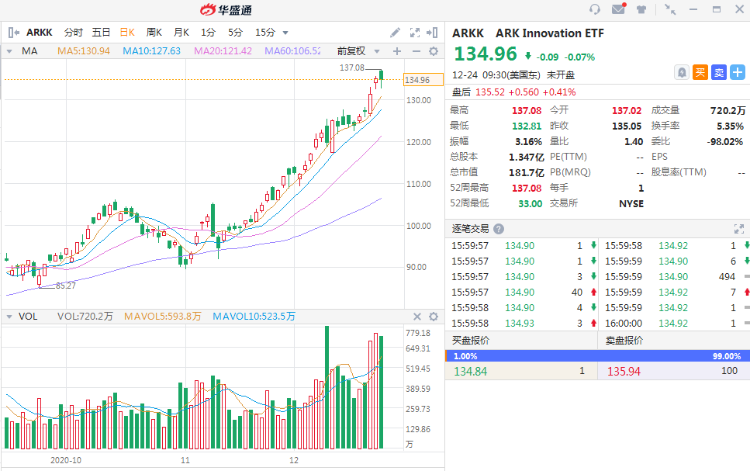
Task: Click the NYSE exchange value
Action: coord(631,204)
